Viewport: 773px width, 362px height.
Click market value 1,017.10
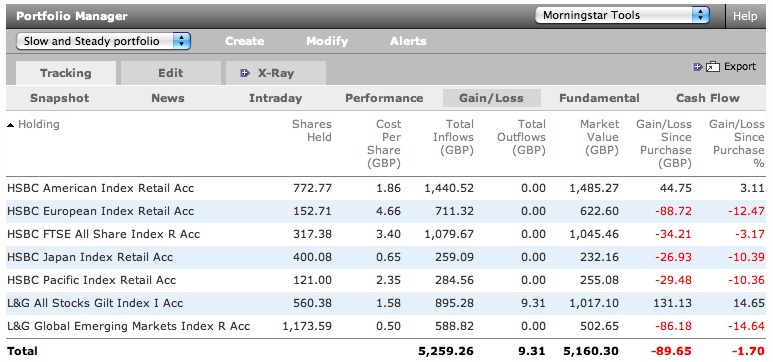click(x=594, y=303)
